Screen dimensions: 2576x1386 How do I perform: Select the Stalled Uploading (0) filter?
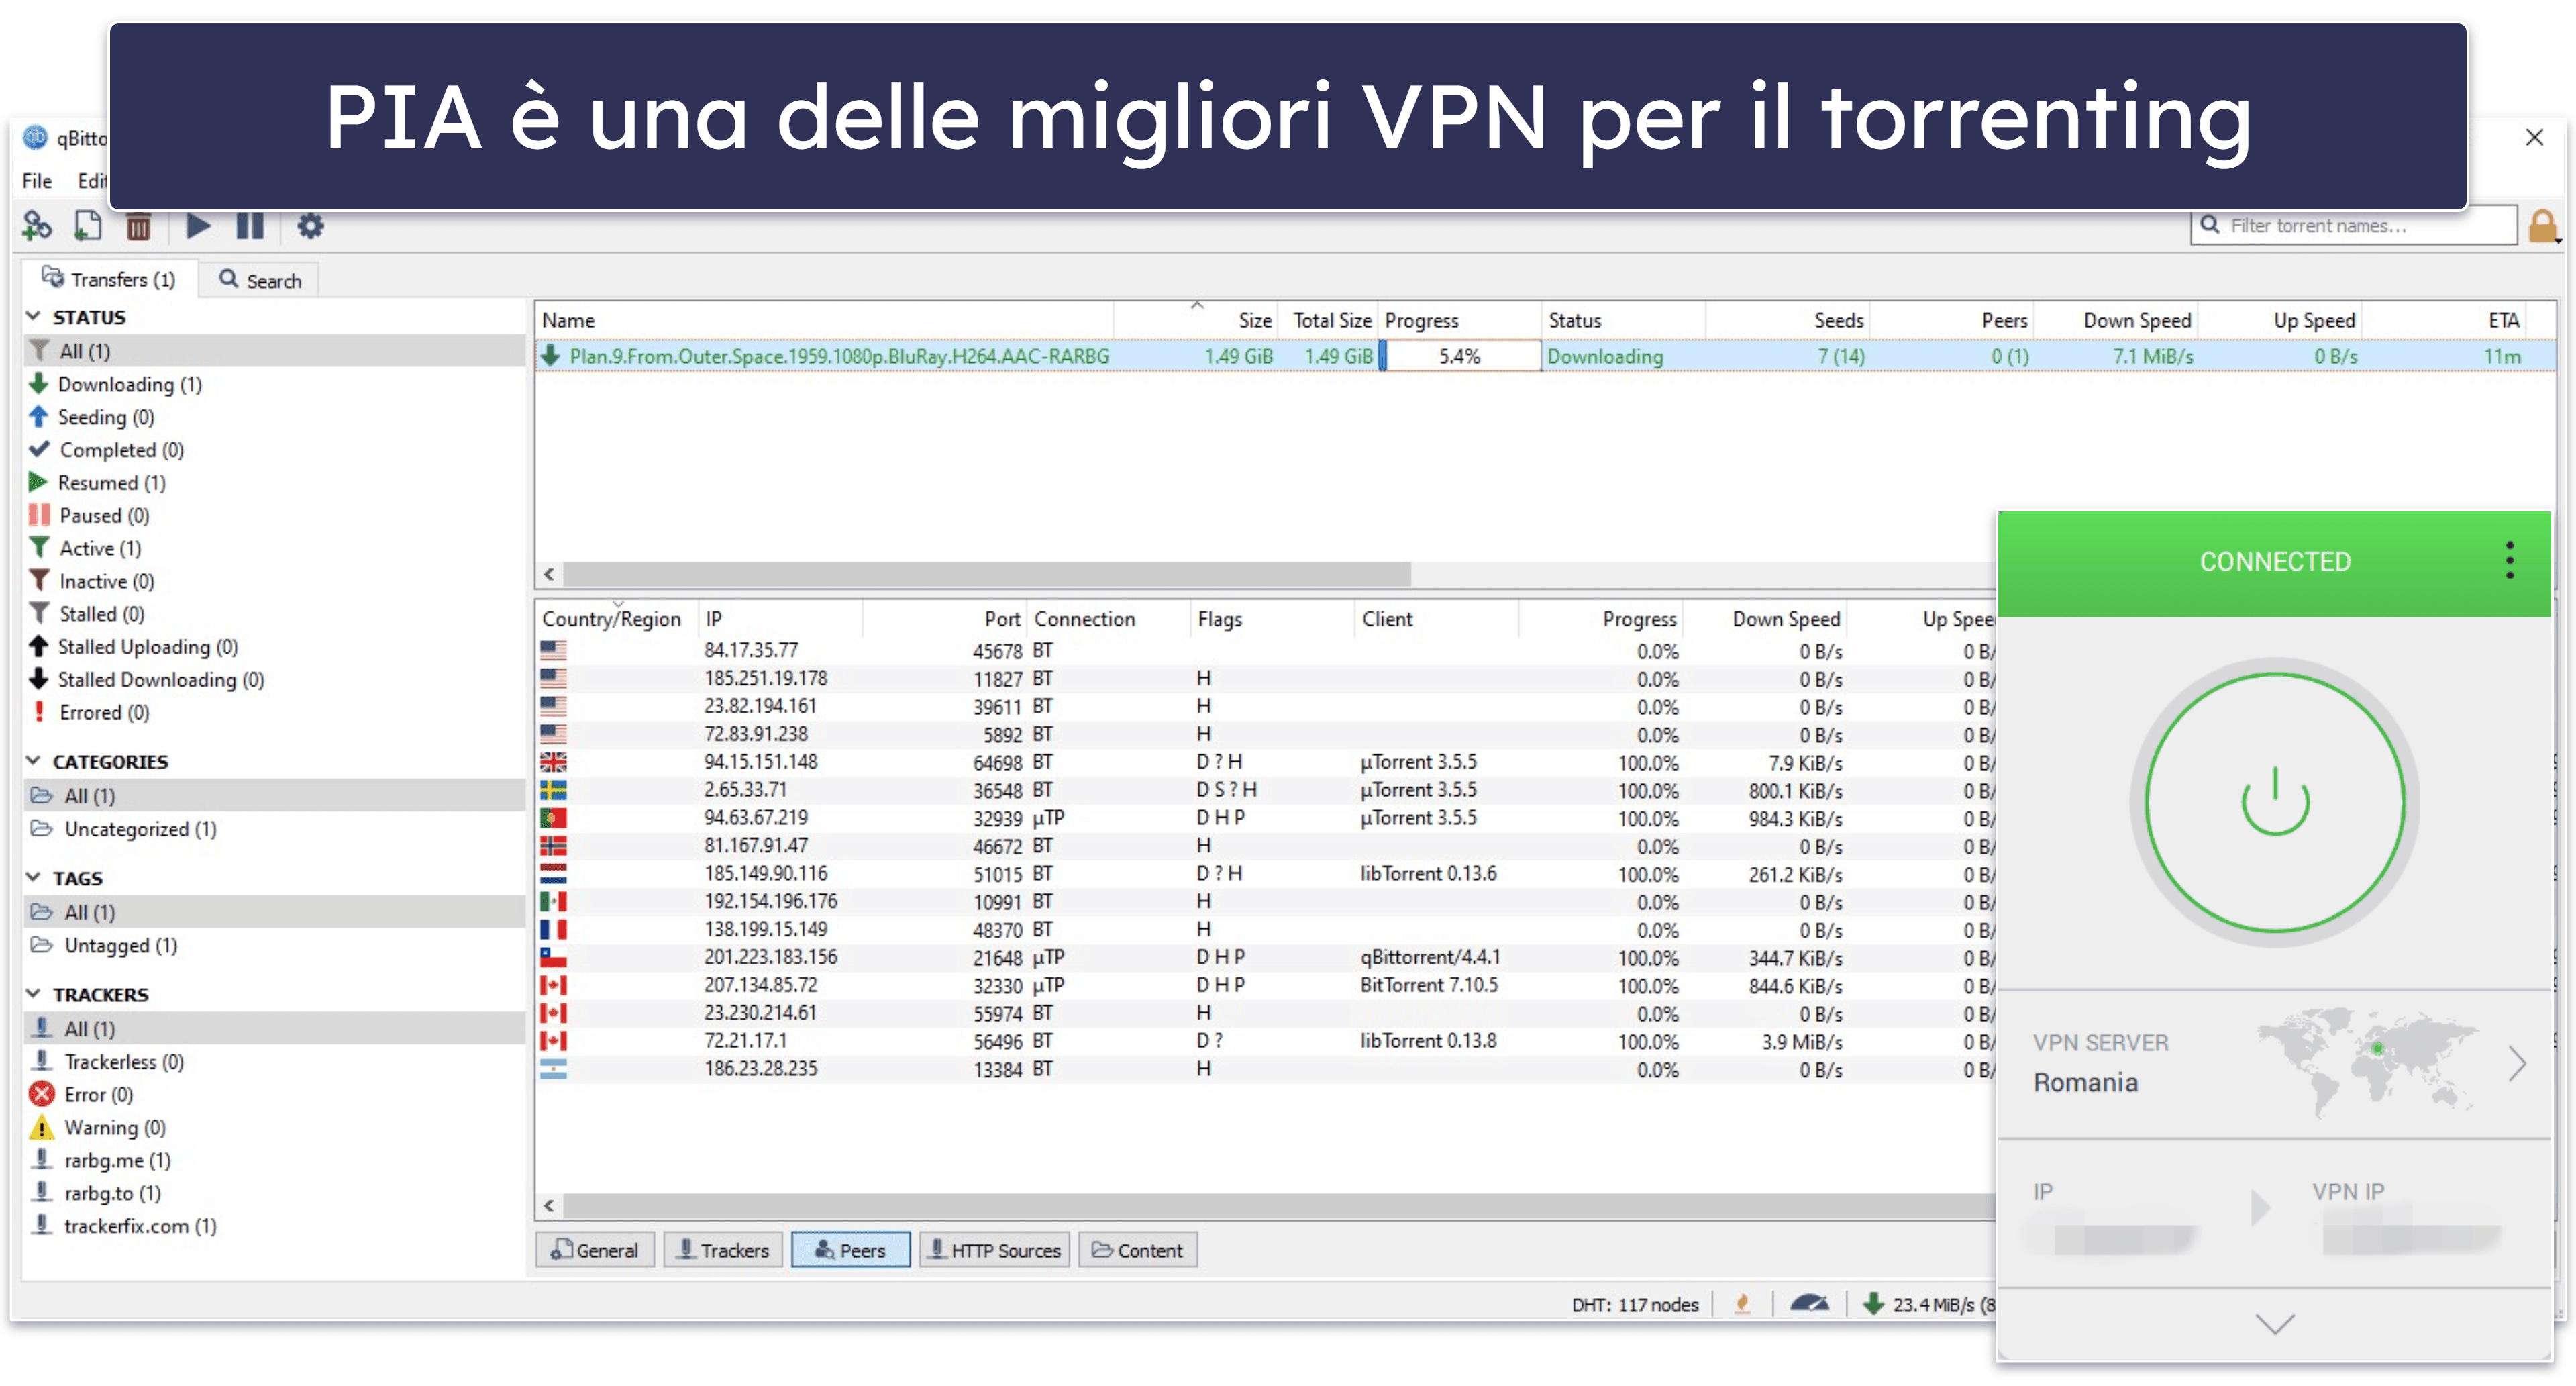[x=133, y=647]
